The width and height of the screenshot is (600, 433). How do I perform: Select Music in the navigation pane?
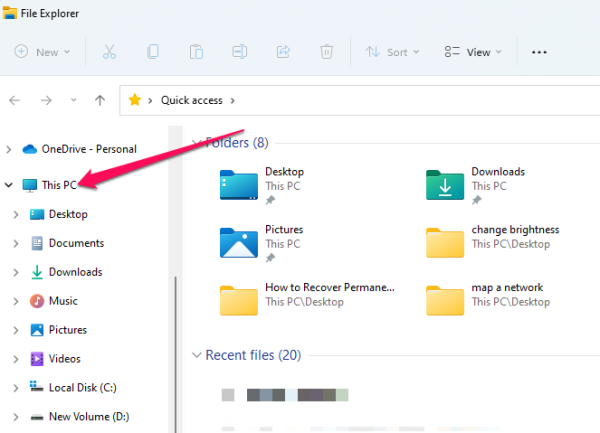63,301
